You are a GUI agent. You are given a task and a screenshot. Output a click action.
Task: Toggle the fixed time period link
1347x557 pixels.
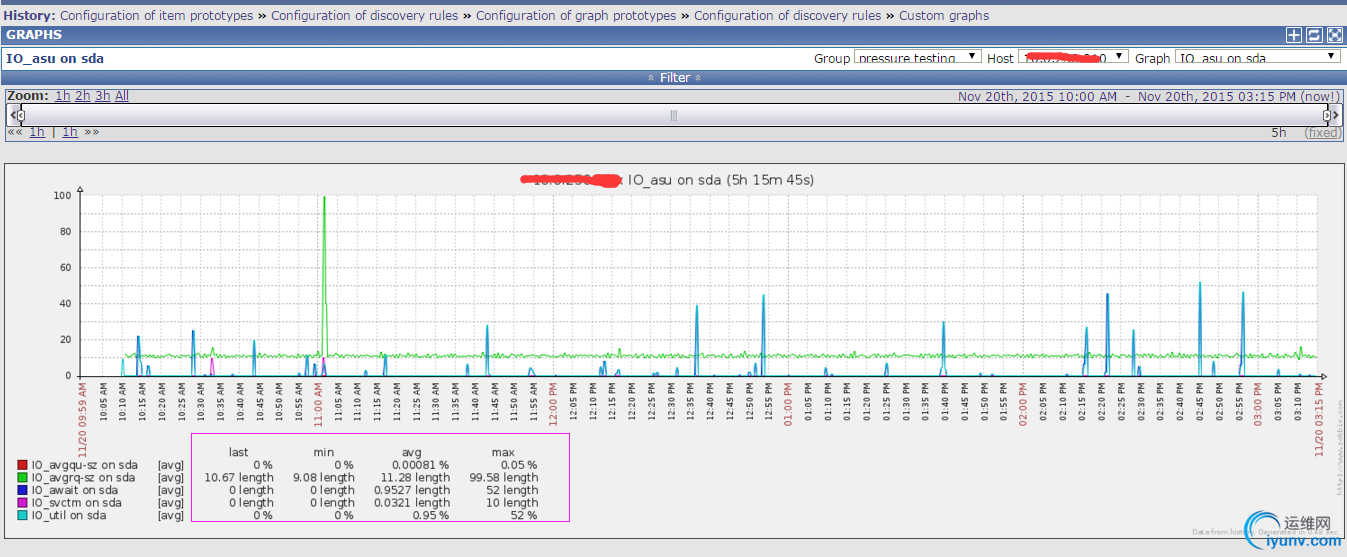click(1322, 133)
